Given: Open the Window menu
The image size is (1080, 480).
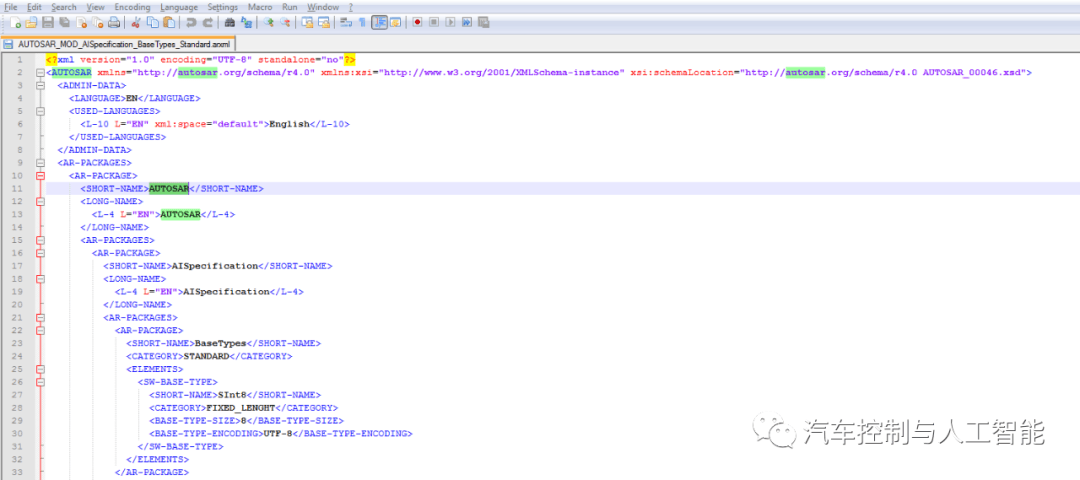Looking at the screenshot, I should (x=323, y=7).
